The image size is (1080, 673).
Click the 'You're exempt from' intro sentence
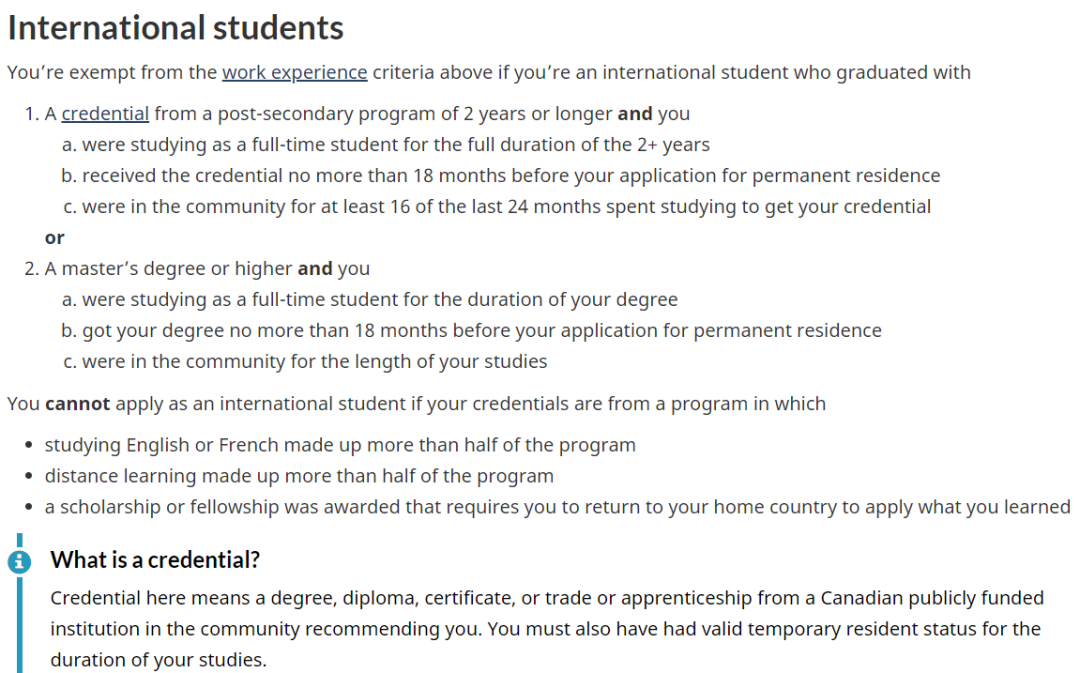(x=489, y=72)
